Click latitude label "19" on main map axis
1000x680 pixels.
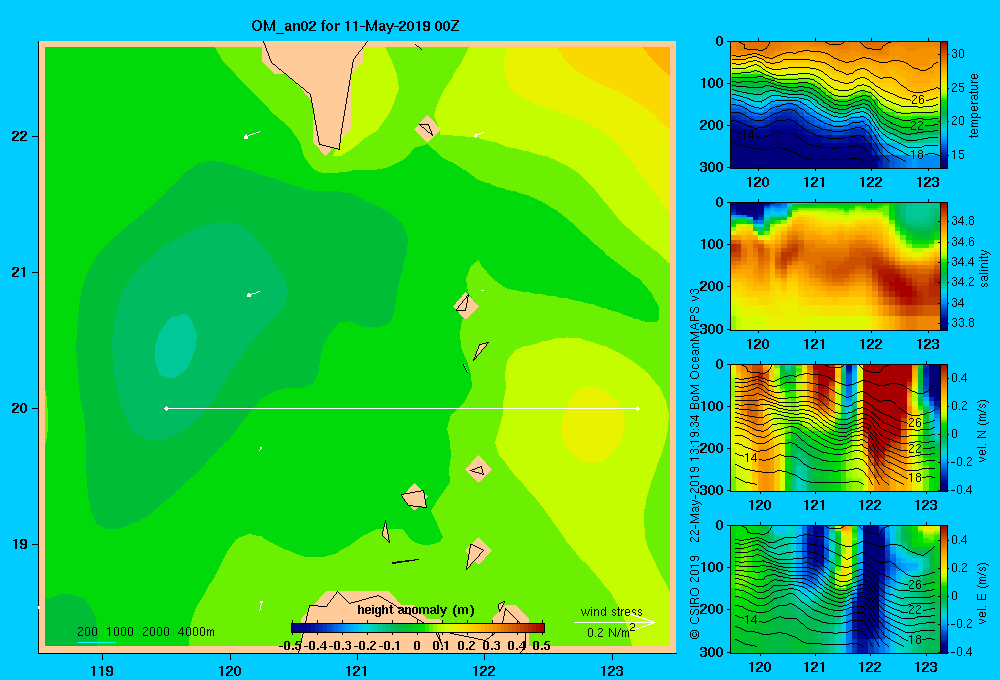point(20,544)
